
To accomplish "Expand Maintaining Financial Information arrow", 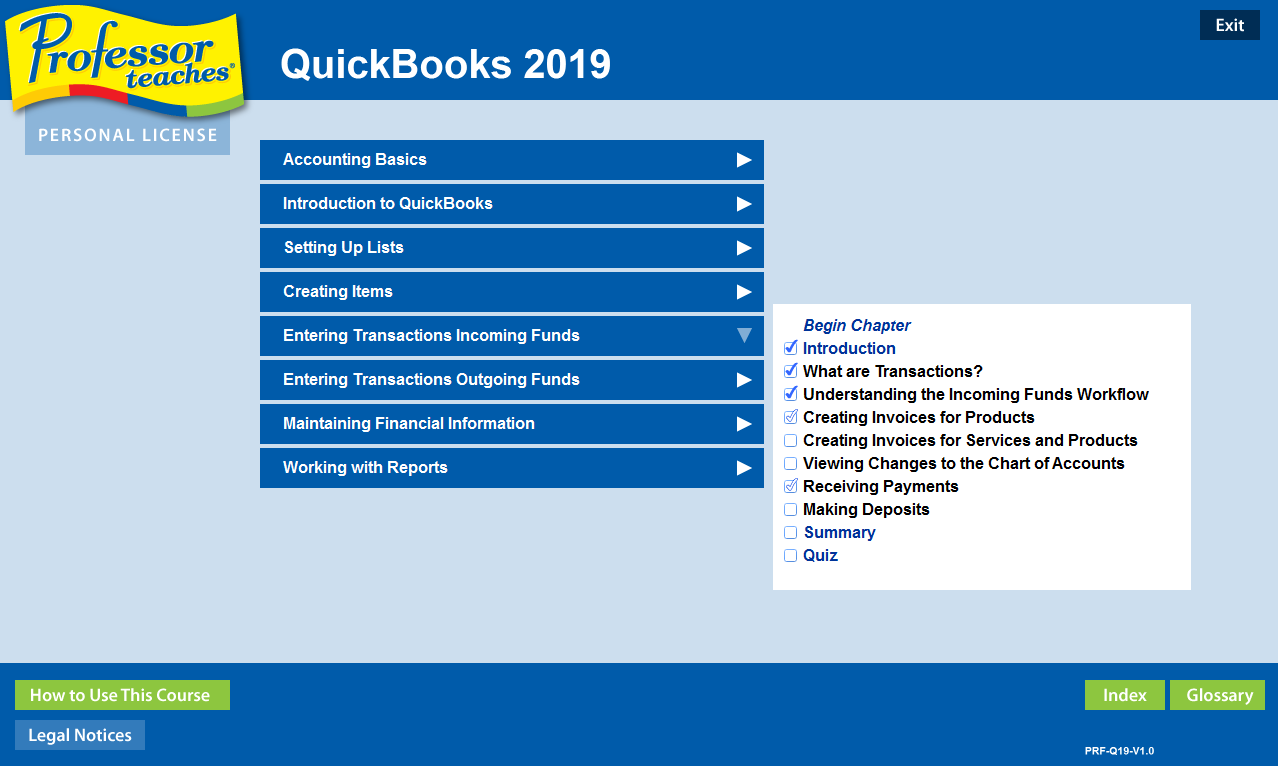I will click(x=744, y=424).
